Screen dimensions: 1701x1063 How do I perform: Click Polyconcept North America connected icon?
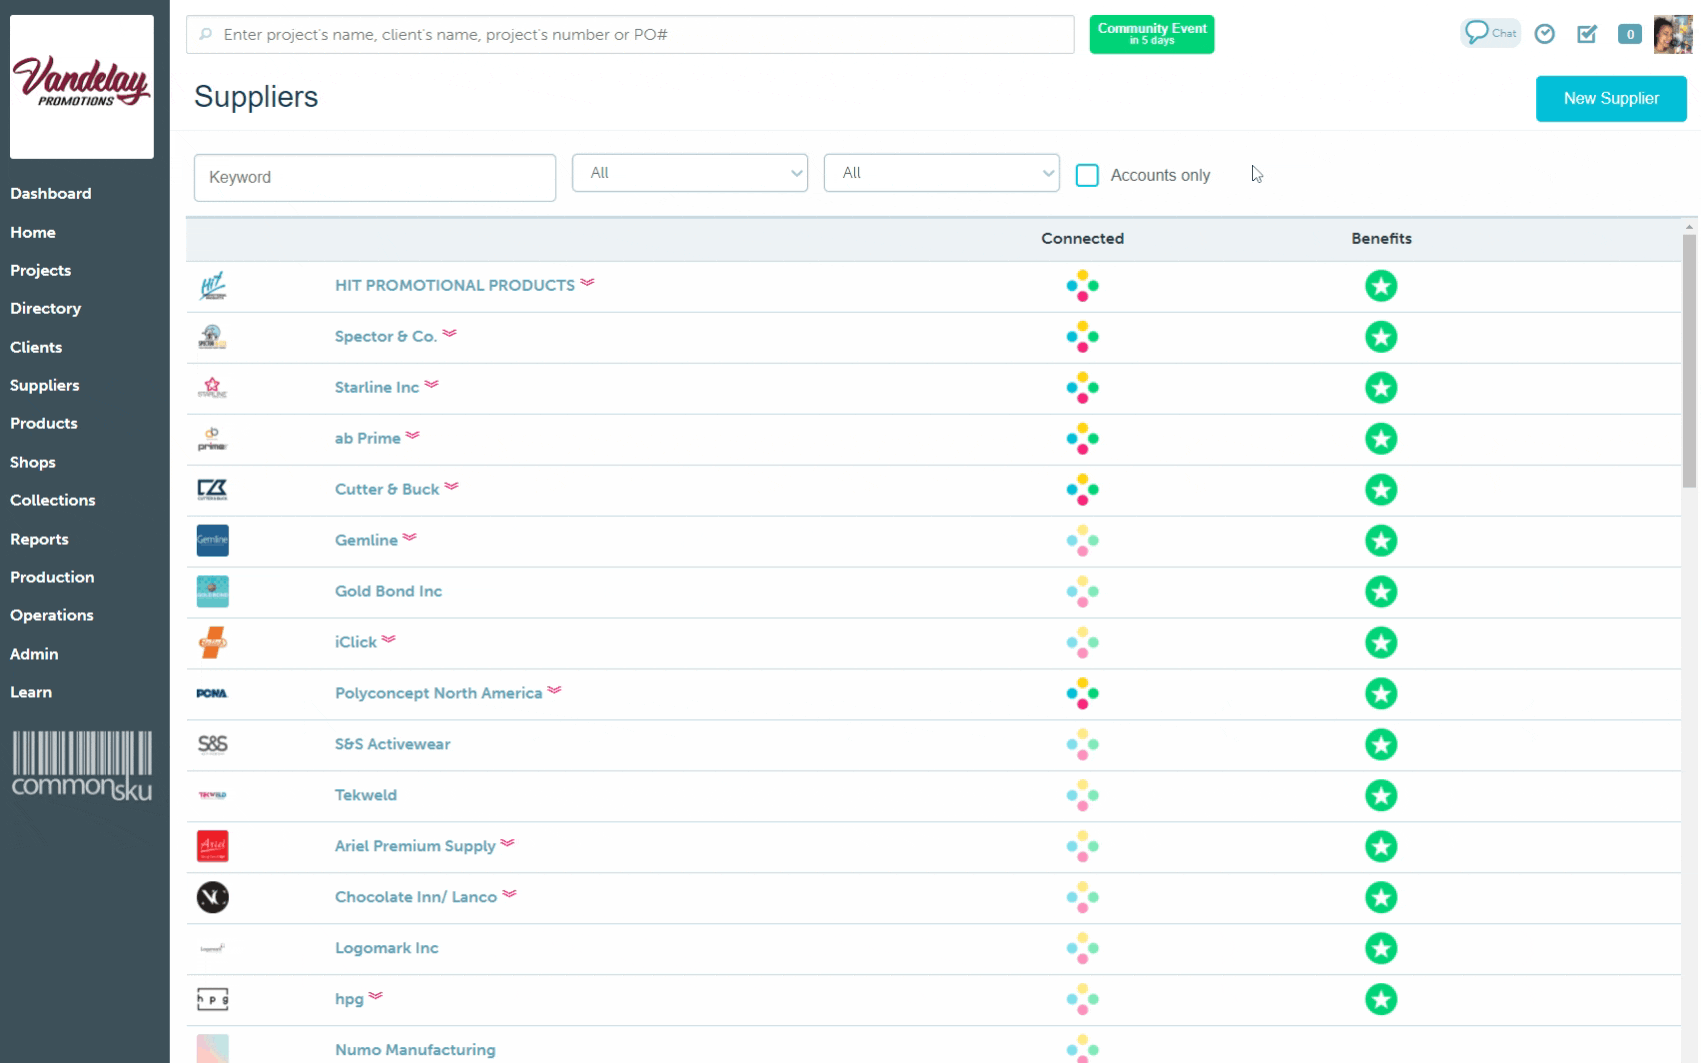click(1082, 694)
